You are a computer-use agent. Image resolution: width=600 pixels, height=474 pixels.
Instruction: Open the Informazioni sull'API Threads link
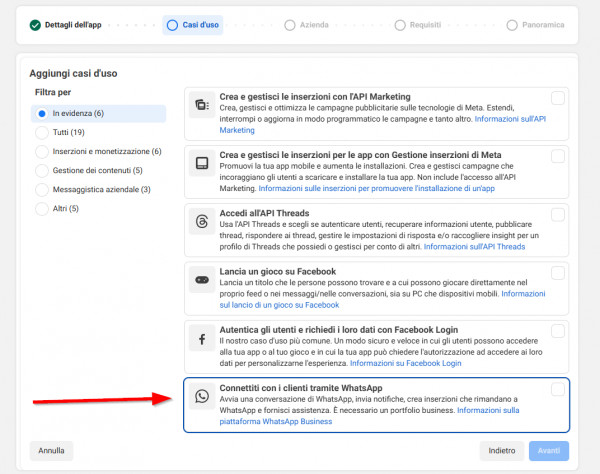coord(474,246)
